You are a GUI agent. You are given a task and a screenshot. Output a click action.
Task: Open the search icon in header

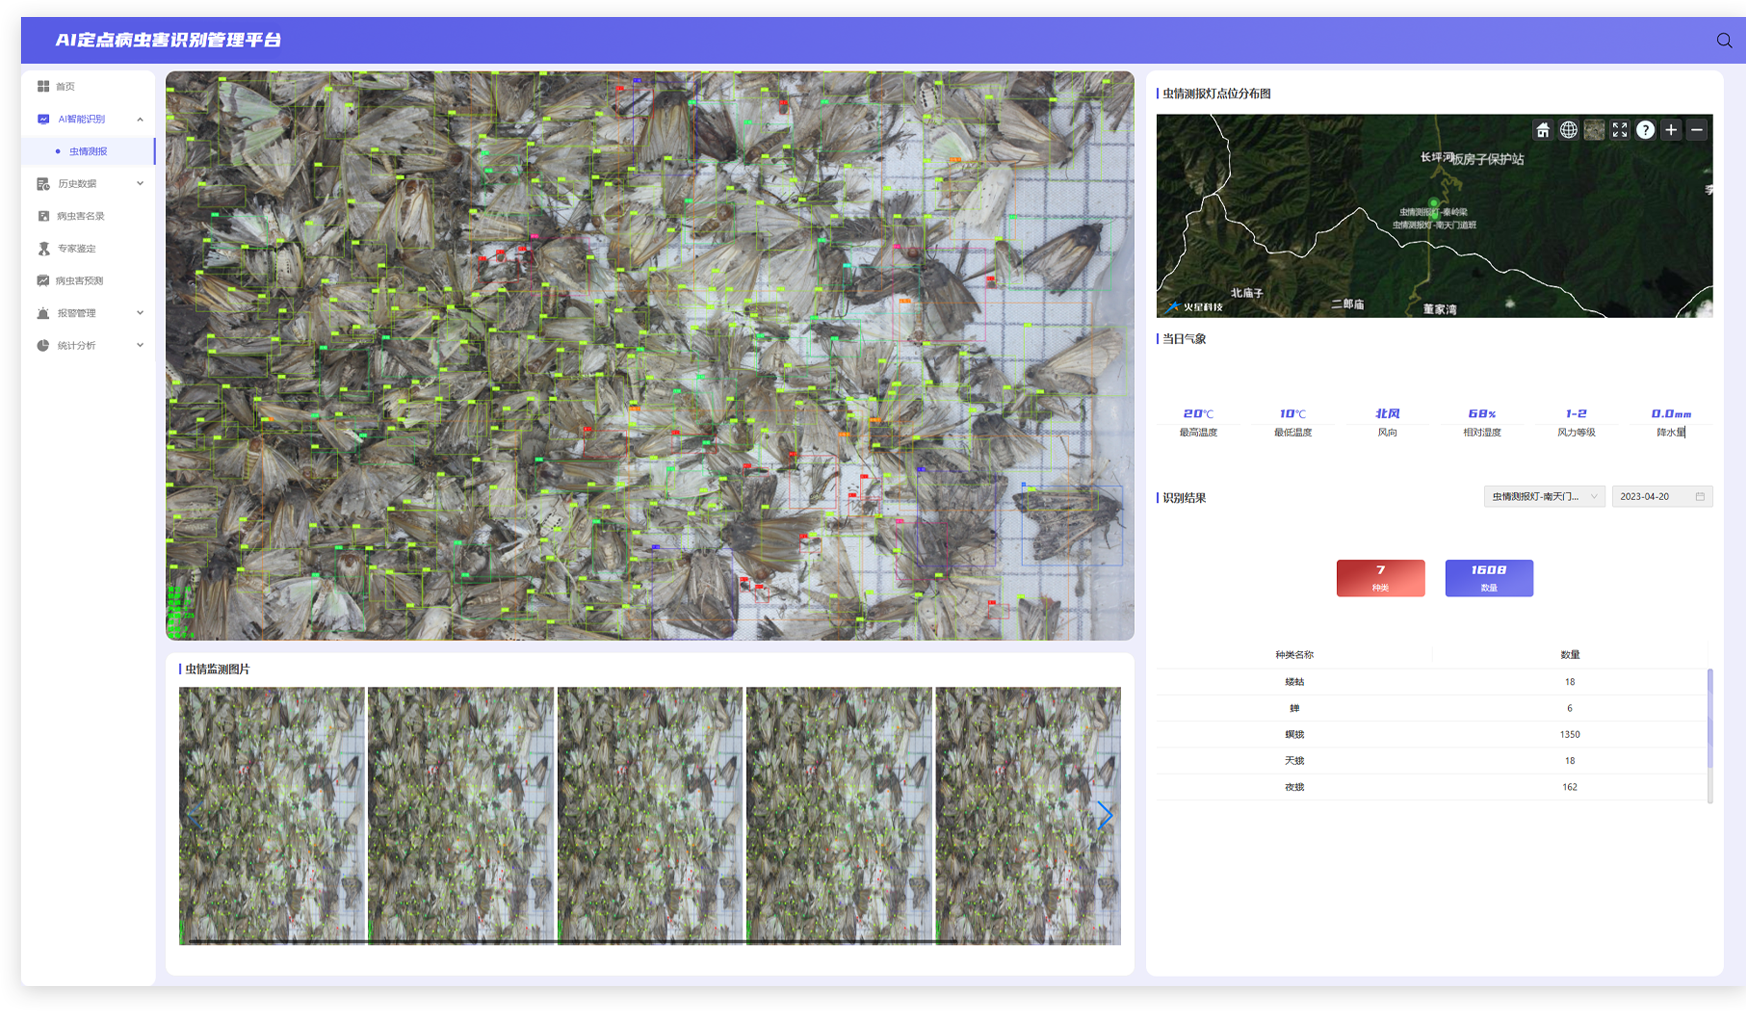pos(1724,40)
